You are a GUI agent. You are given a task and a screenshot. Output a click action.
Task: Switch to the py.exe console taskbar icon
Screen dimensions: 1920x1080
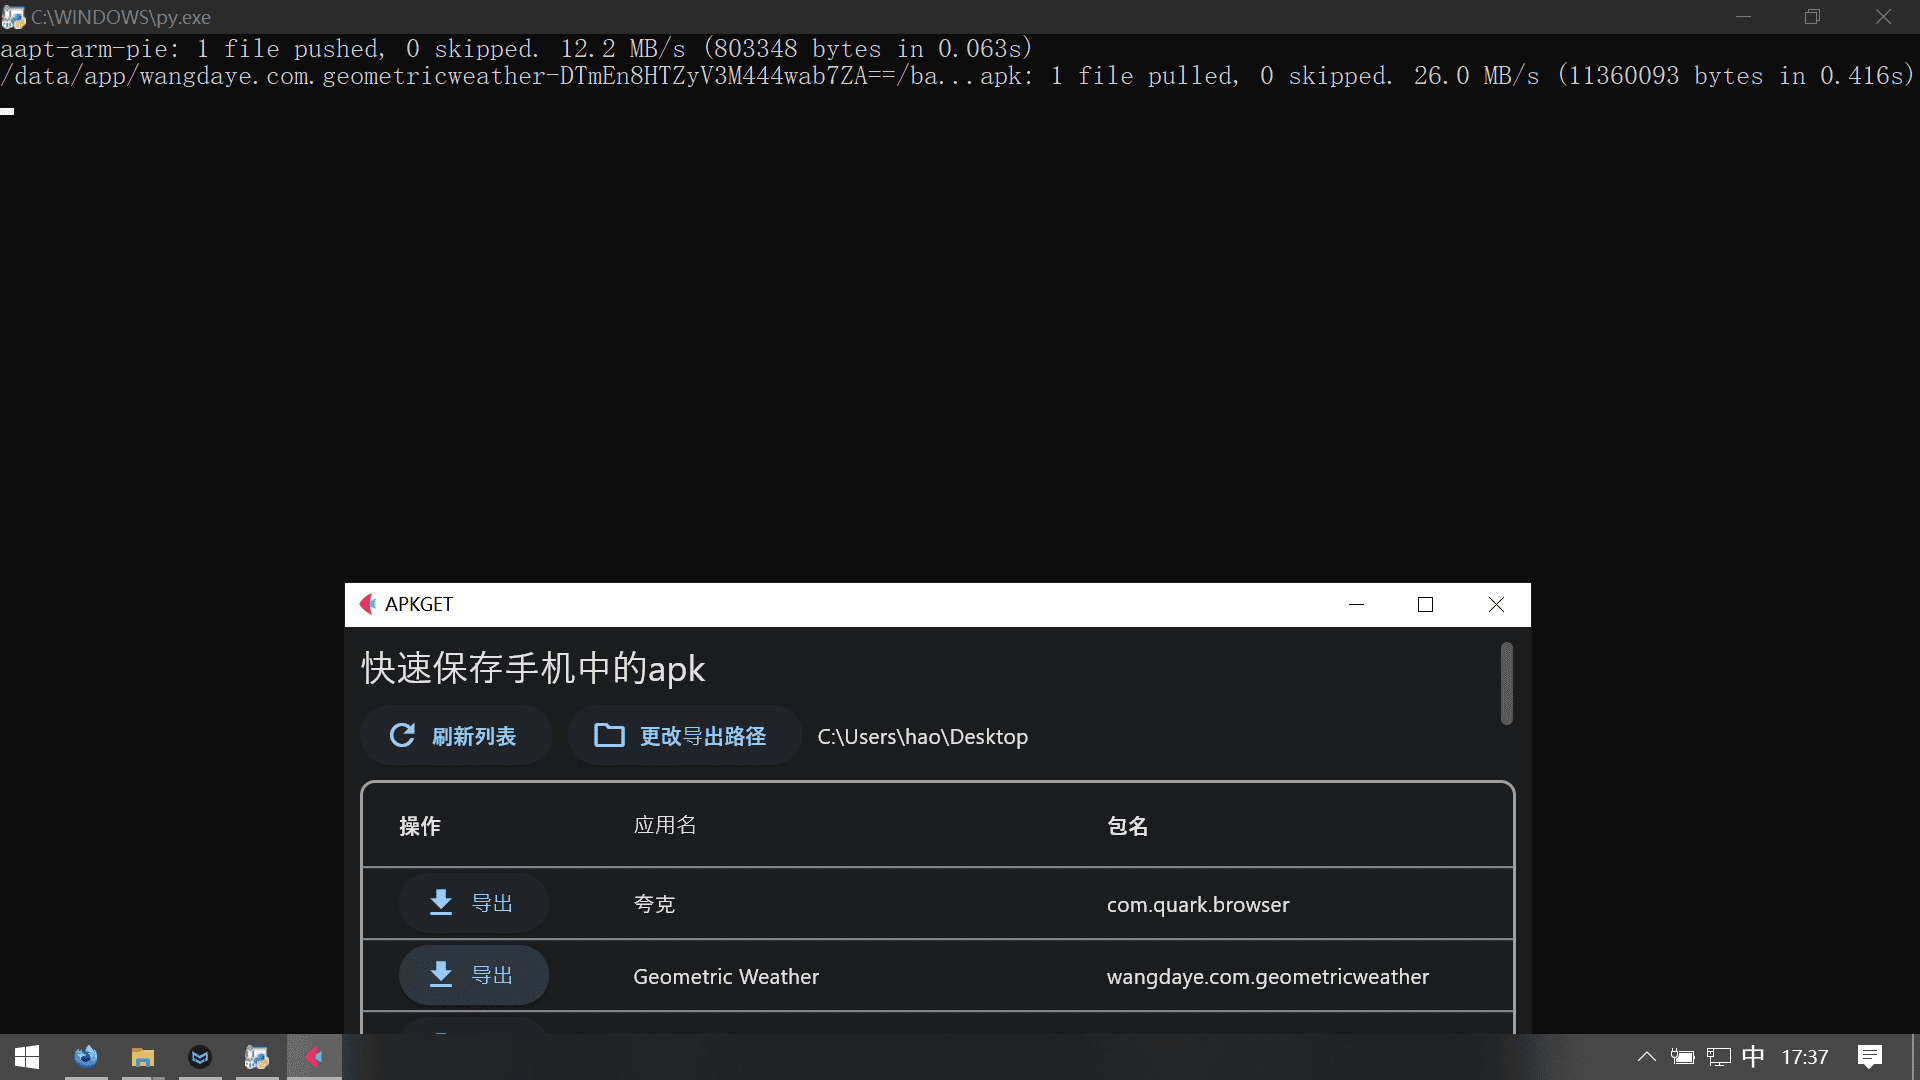click(x=257, y=1057)
